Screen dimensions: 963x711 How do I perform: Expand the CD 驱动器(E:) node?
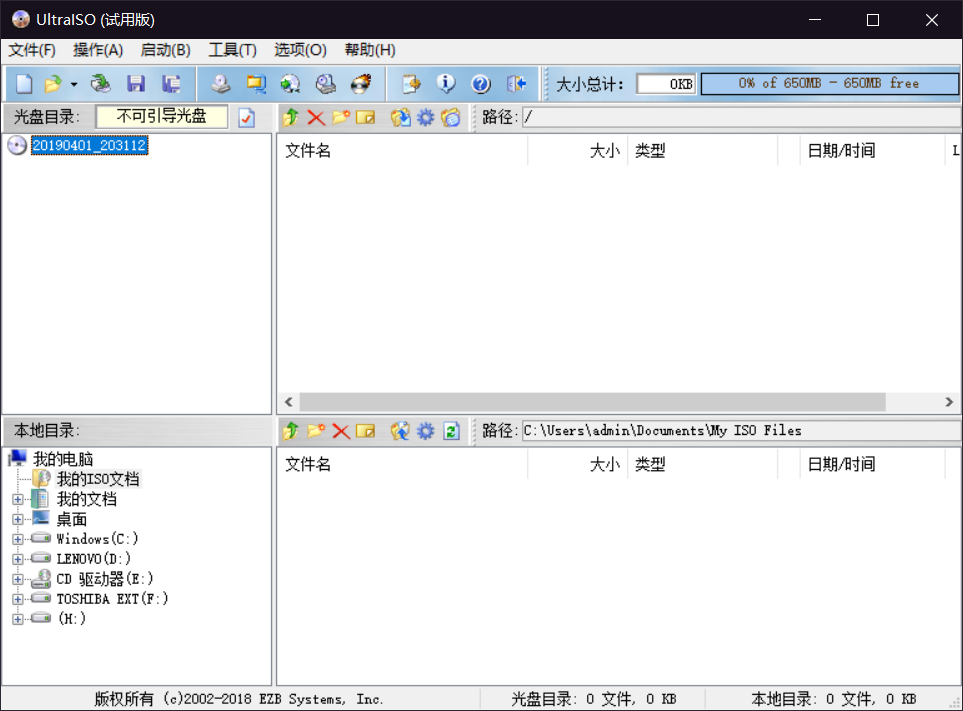18,579
